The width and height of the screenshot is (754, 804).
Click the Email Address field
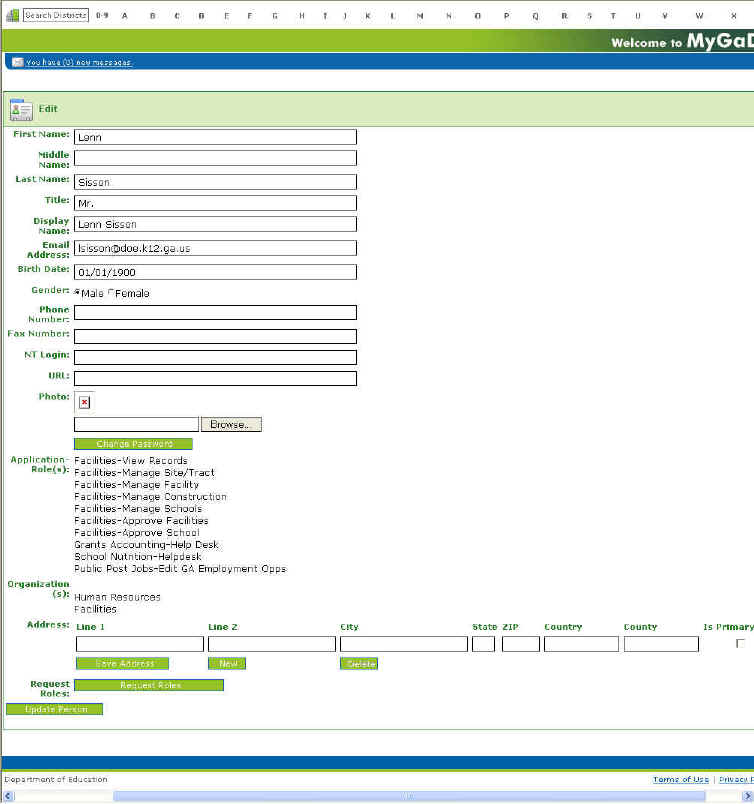[215, 248]
